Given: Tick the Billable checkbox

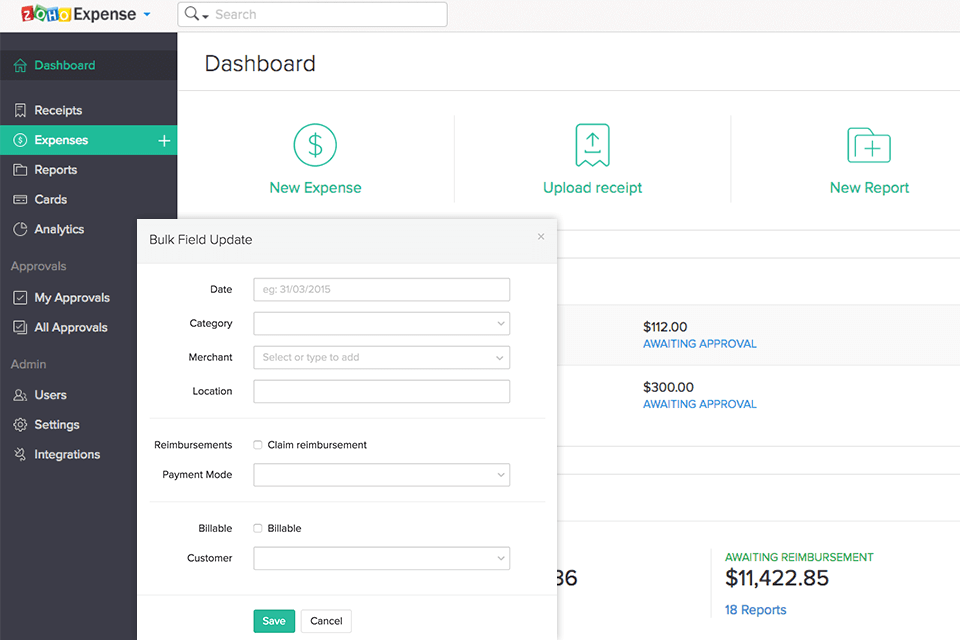Looking at the screenshot, I should [258, 529].
